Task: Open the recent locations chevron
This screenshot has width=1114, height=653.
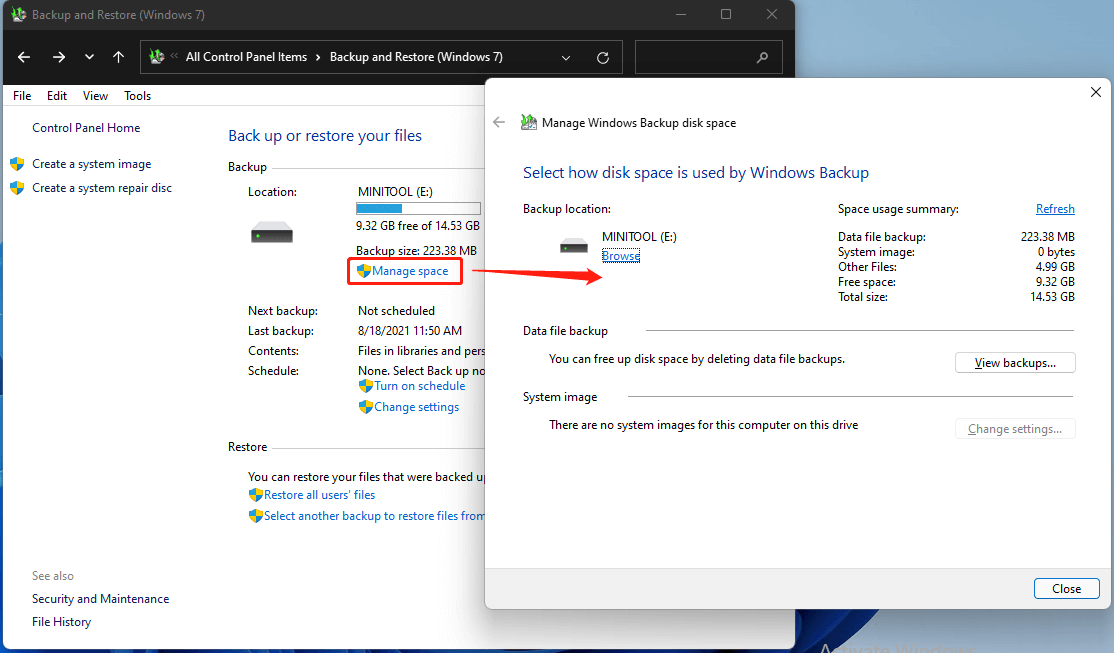Action: point(89,57)
